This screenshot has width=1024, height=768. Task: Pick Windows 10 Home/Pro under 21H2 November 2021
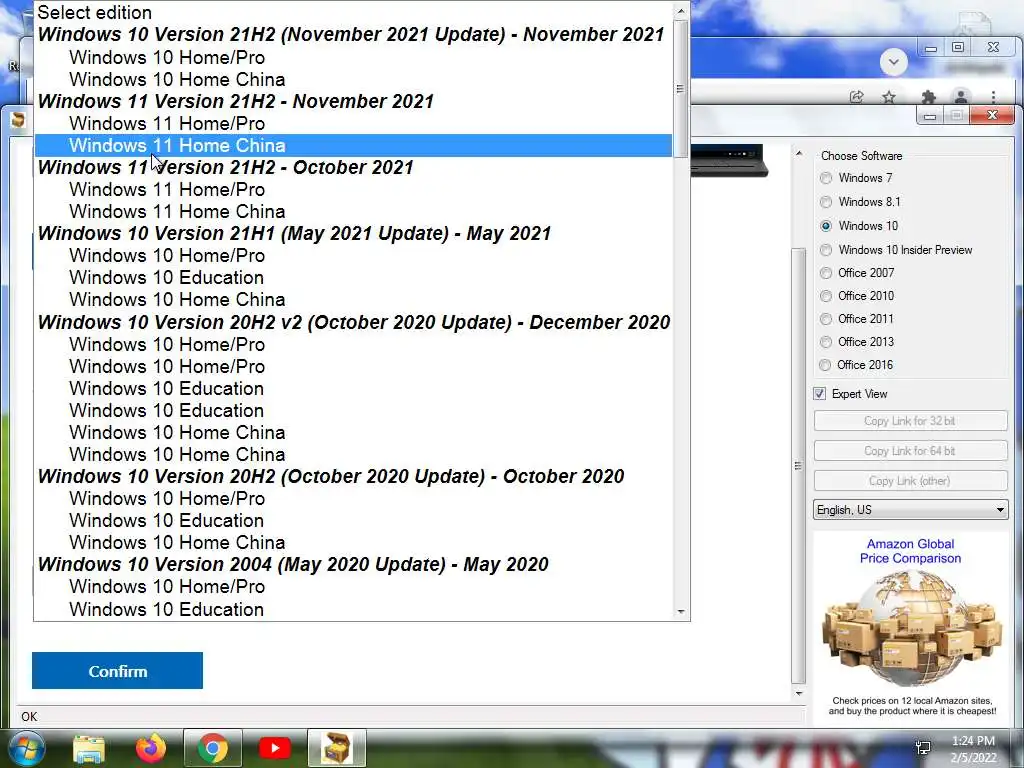click(353, 57)
